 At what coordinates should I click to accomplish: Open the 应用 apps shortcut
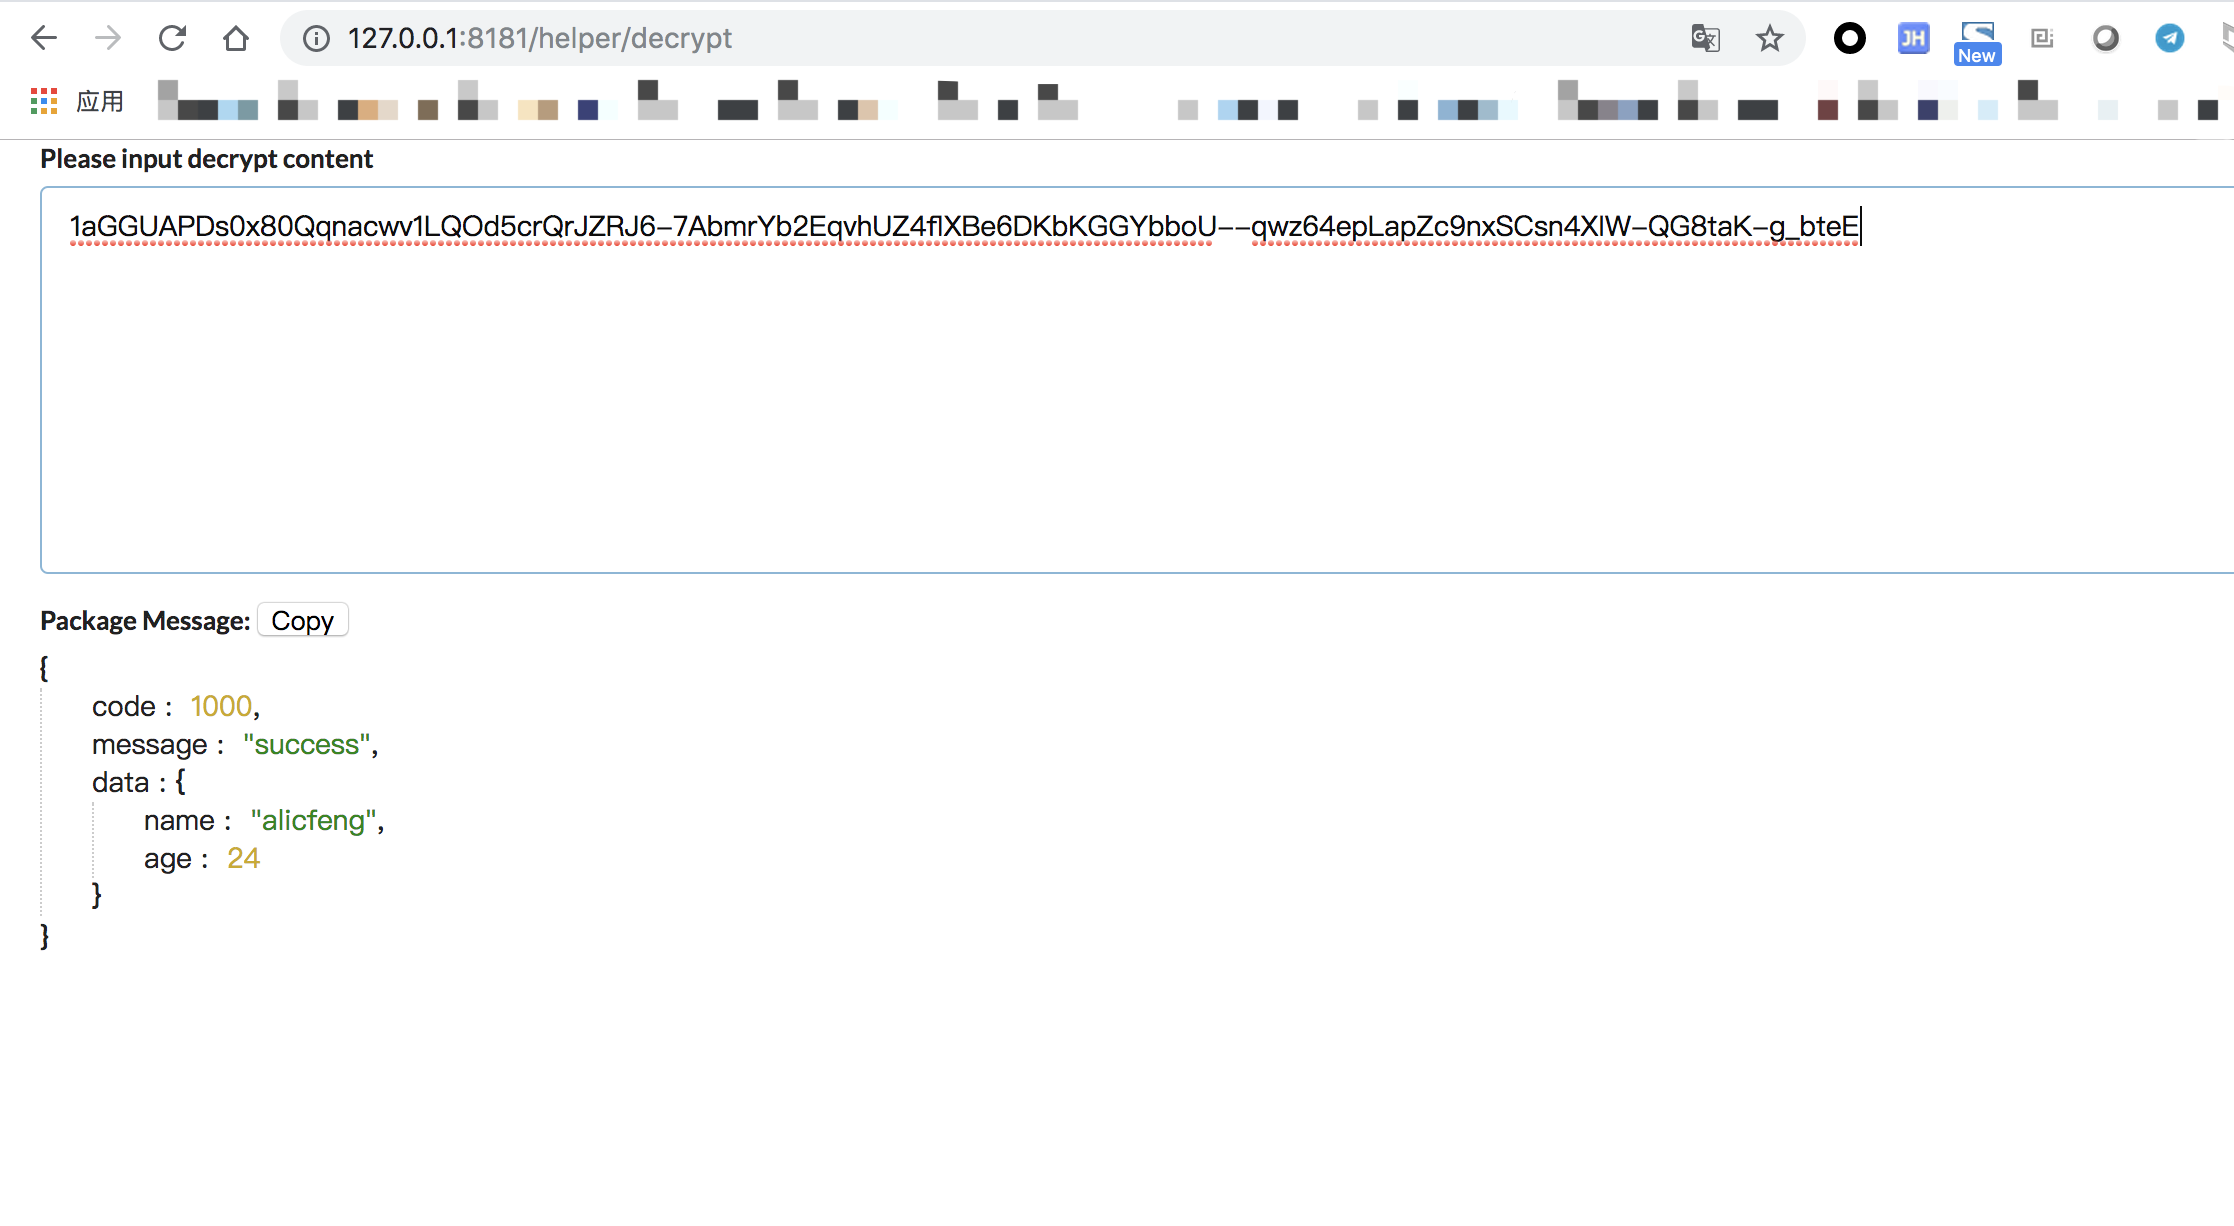click(x=78, y=101)
